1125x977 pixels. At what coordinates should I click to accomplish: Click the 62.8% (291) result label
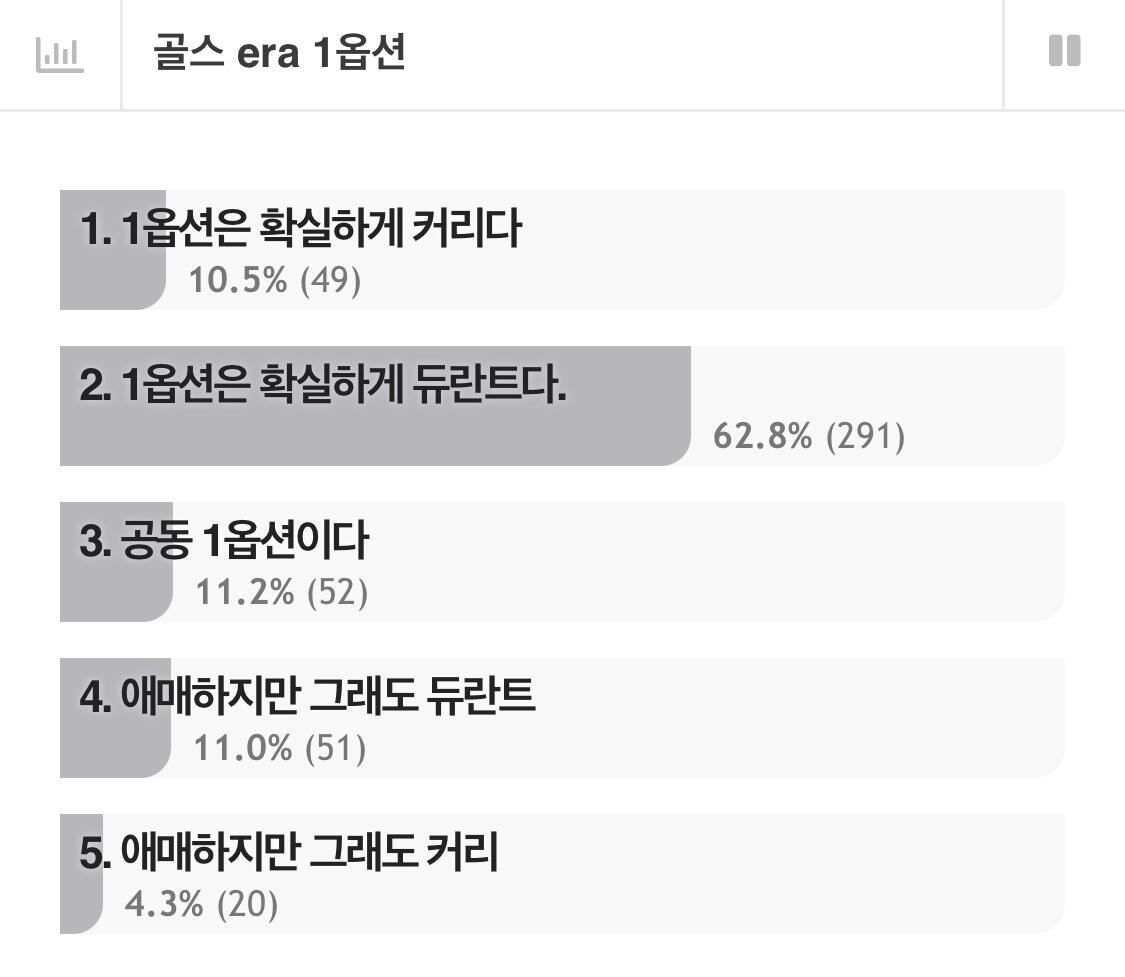[809, 435]
